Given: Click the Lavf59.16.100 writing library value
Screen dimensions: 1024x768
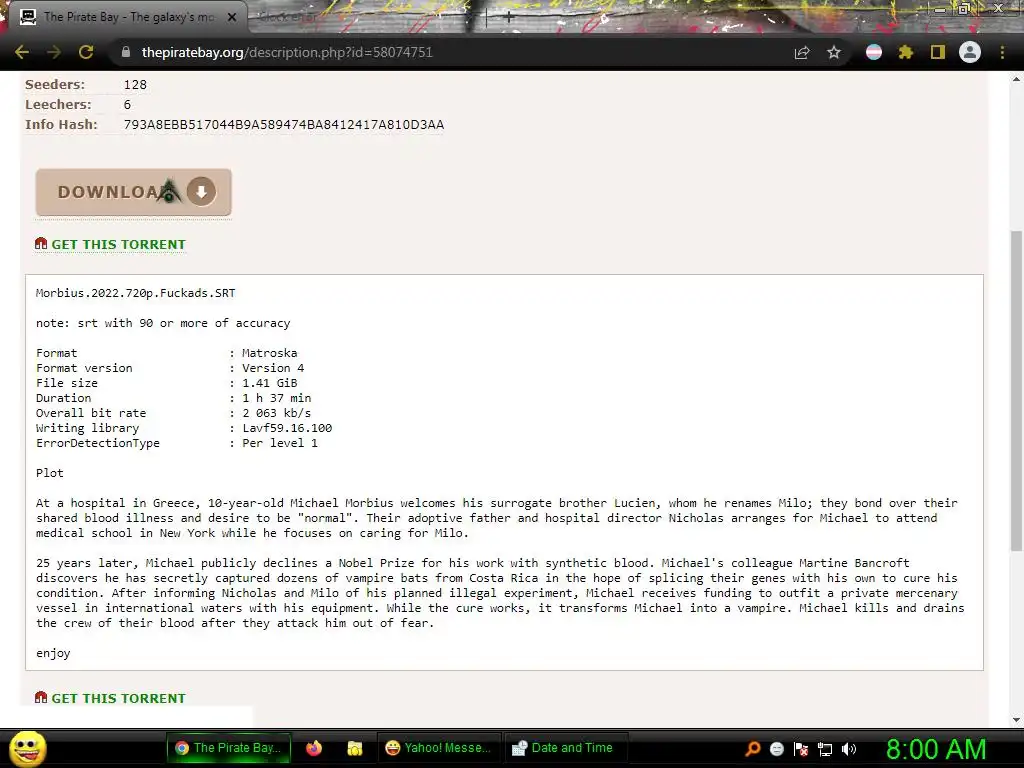Looking at the screenshot, I should [287, 428].
